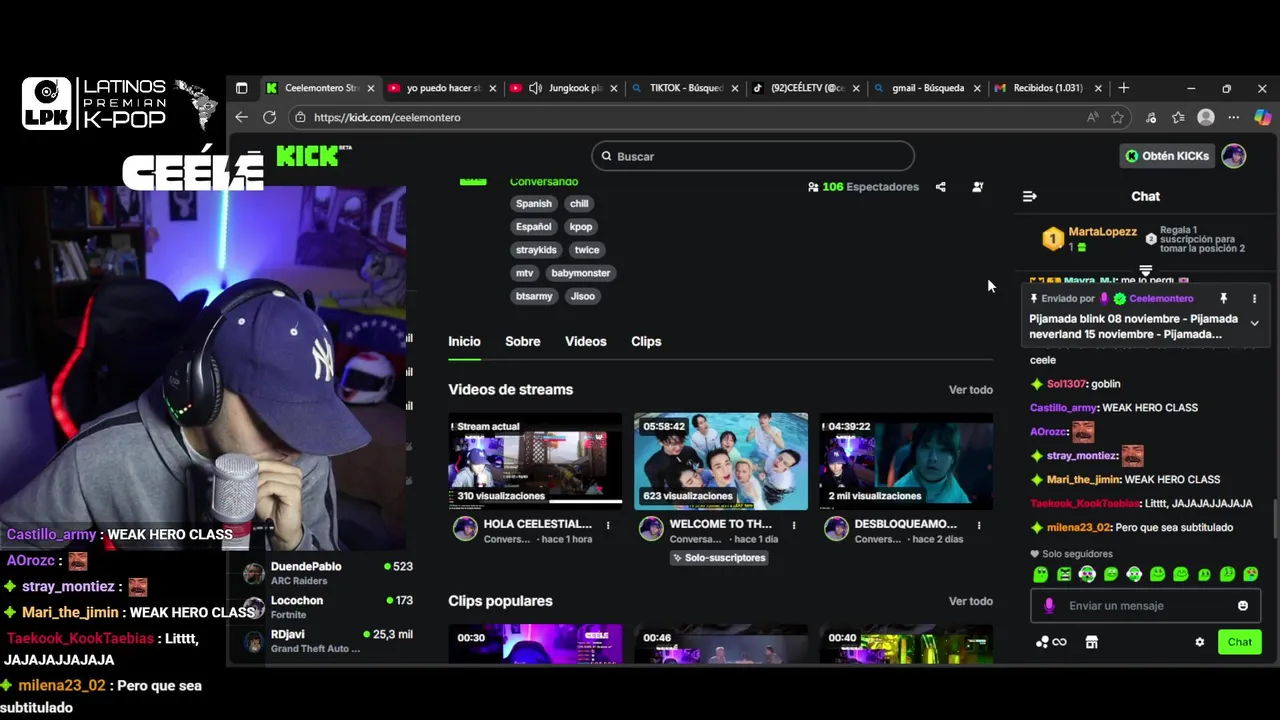The image size is (1280, 720).
Task: Click in the Buscar search field
Action: pyautogui.click(x=753, y=156)
